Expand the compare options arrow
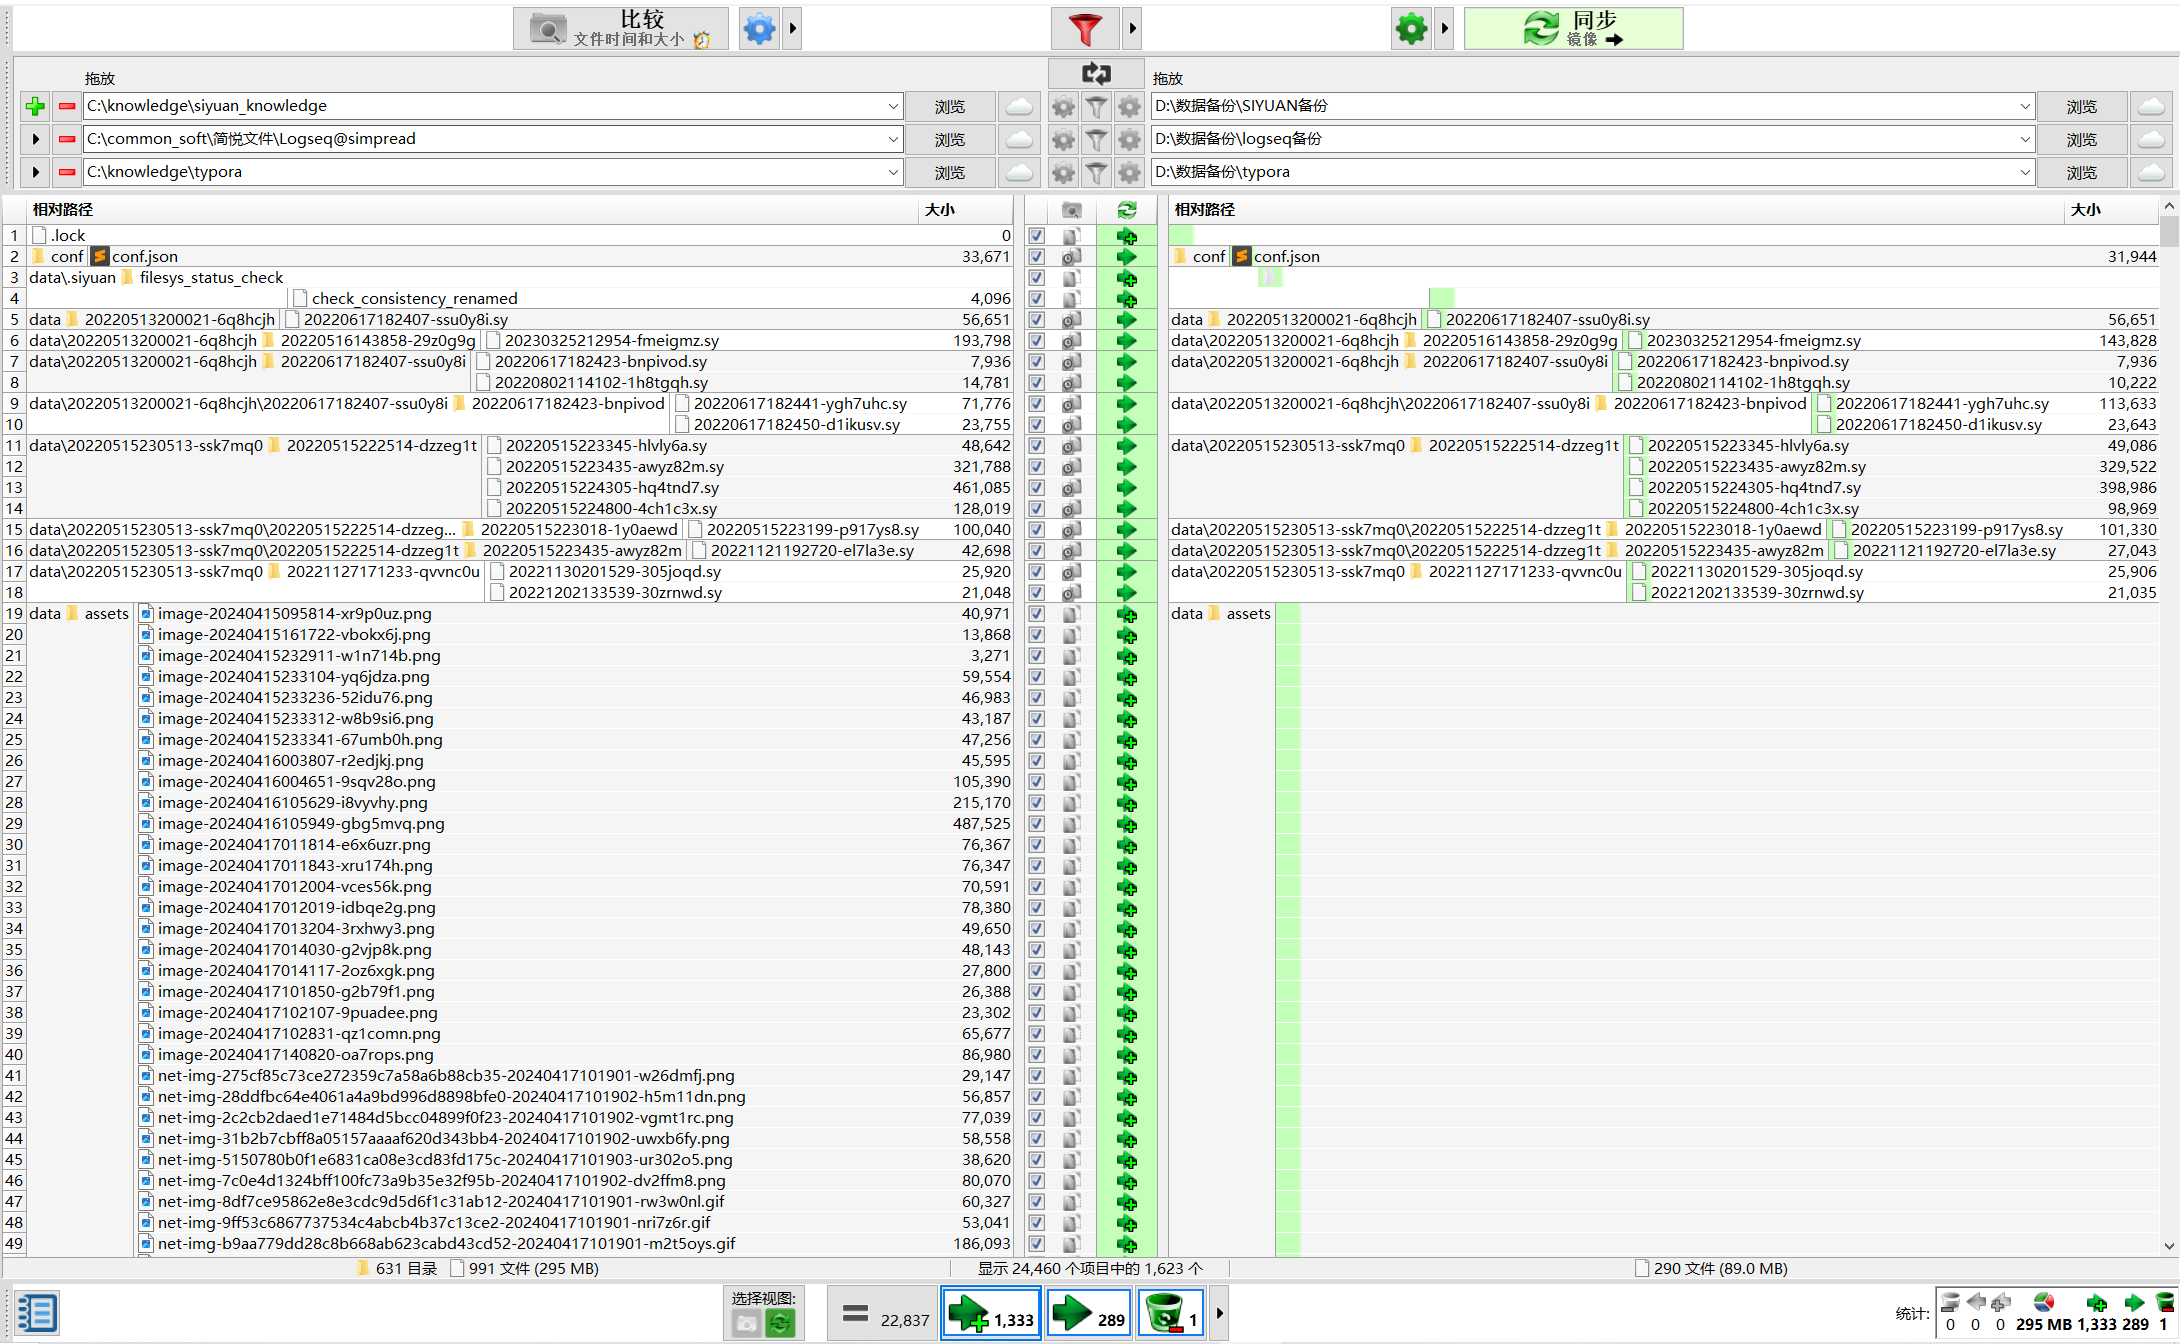The height and width of the screenshot is (1344, 2180). (x=793, y=29)
